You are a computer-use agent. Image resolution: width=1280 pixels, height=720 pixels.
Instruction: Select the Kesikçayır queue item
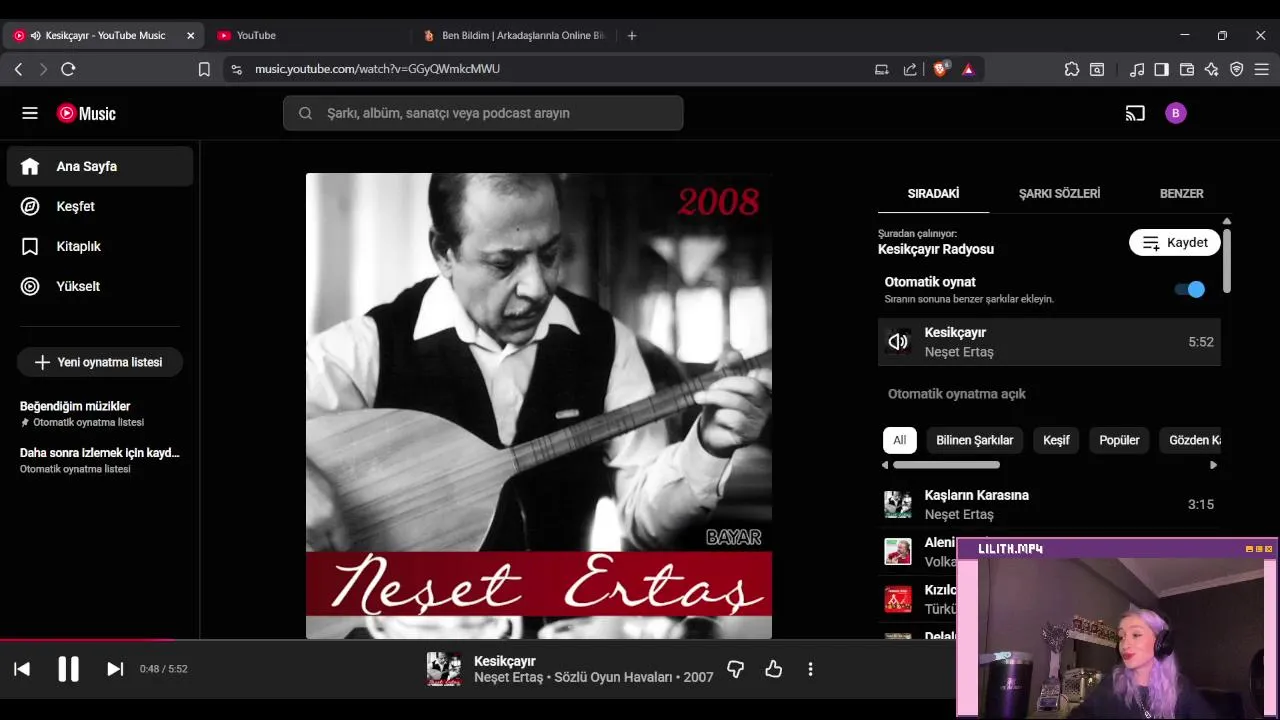(x=1049, y=342)
